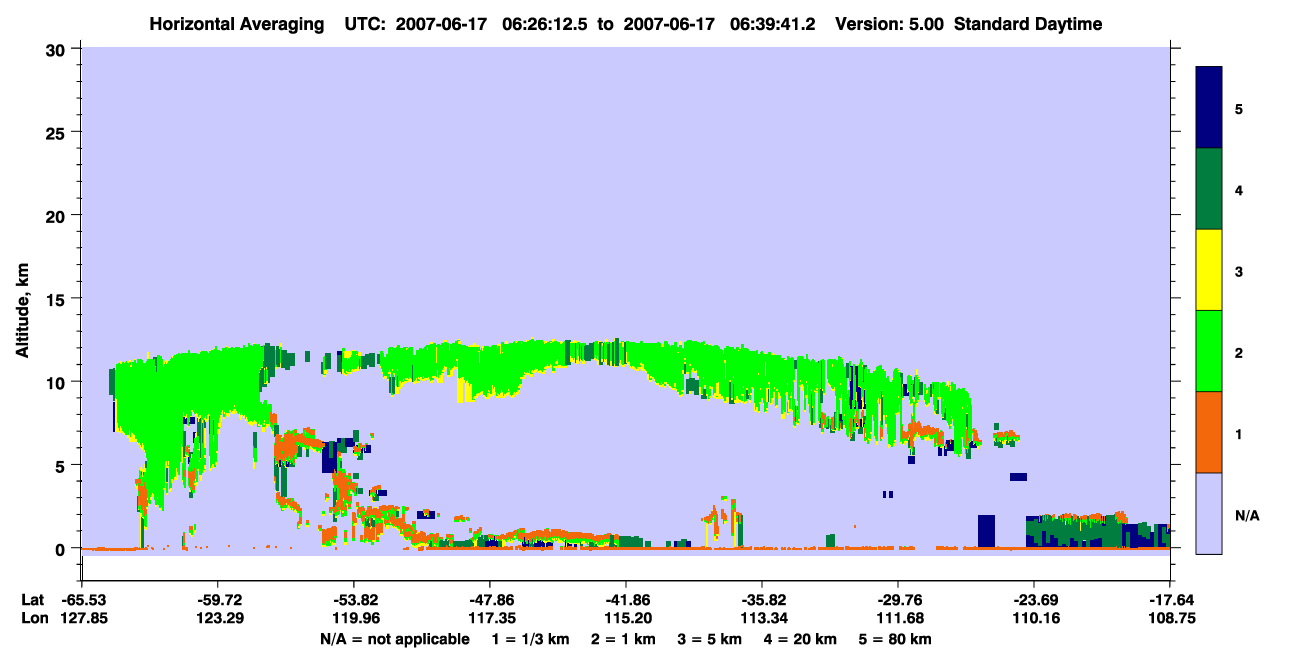Click the yellow colorbar segment labeled 3
Screen dimensions: 1300x667
[1209, 270]
